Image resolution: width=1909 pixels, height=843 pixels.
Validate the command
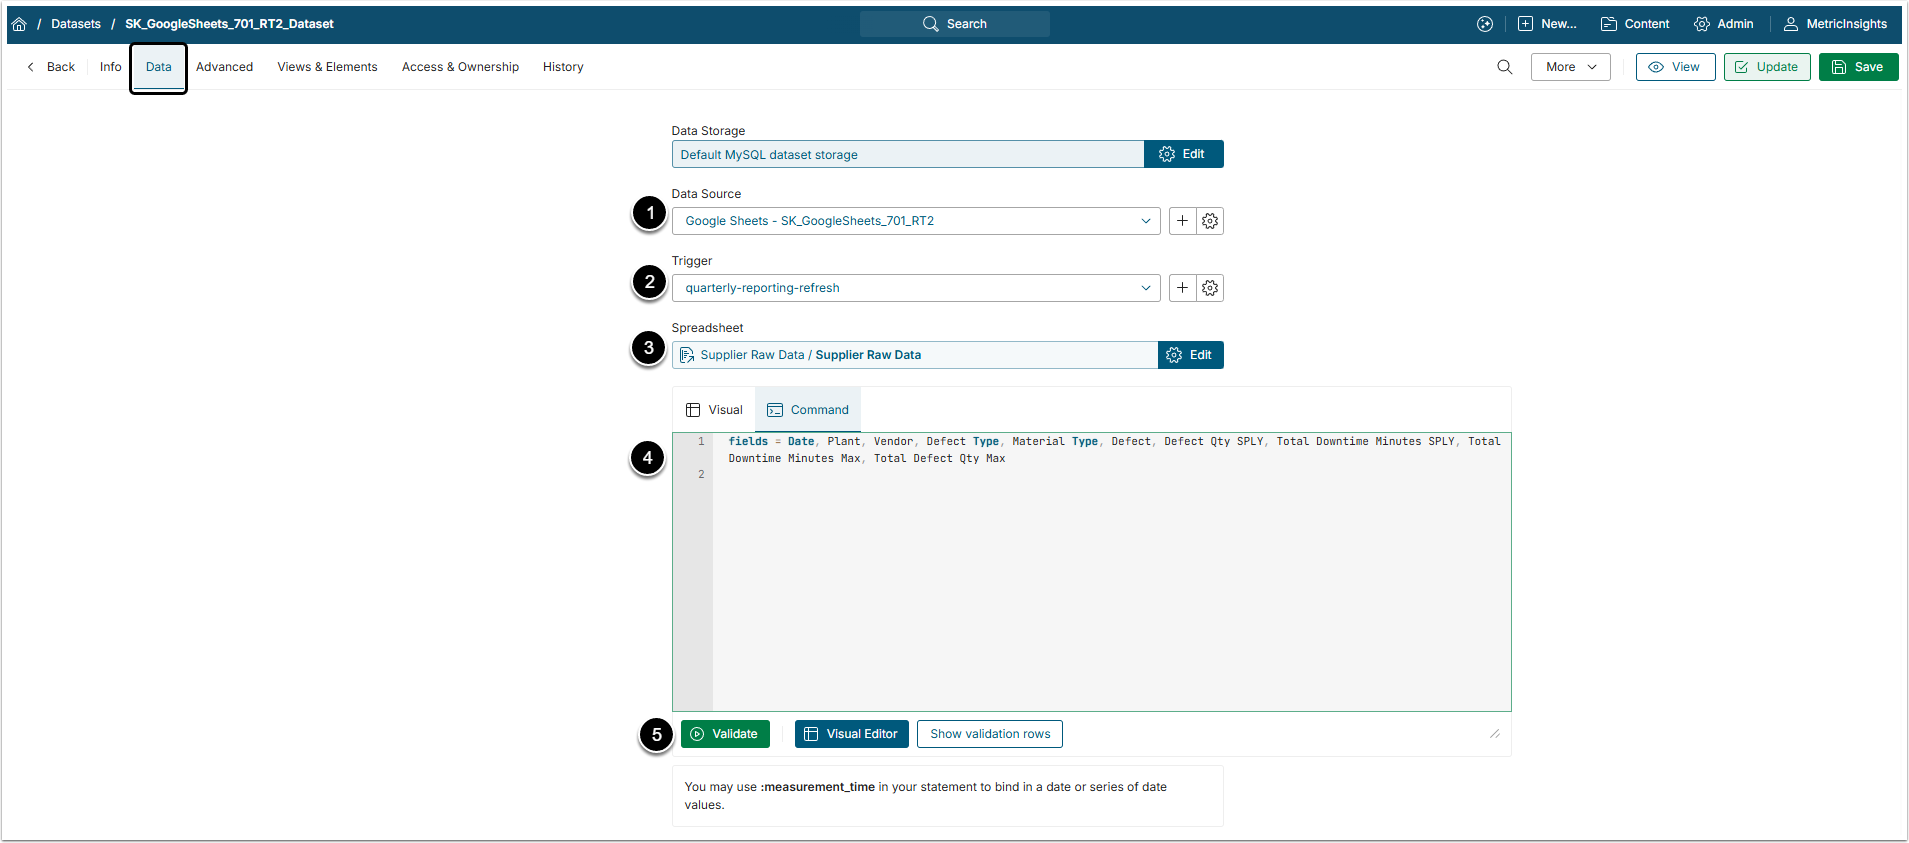pyautogui.click(x=725, y=734)
